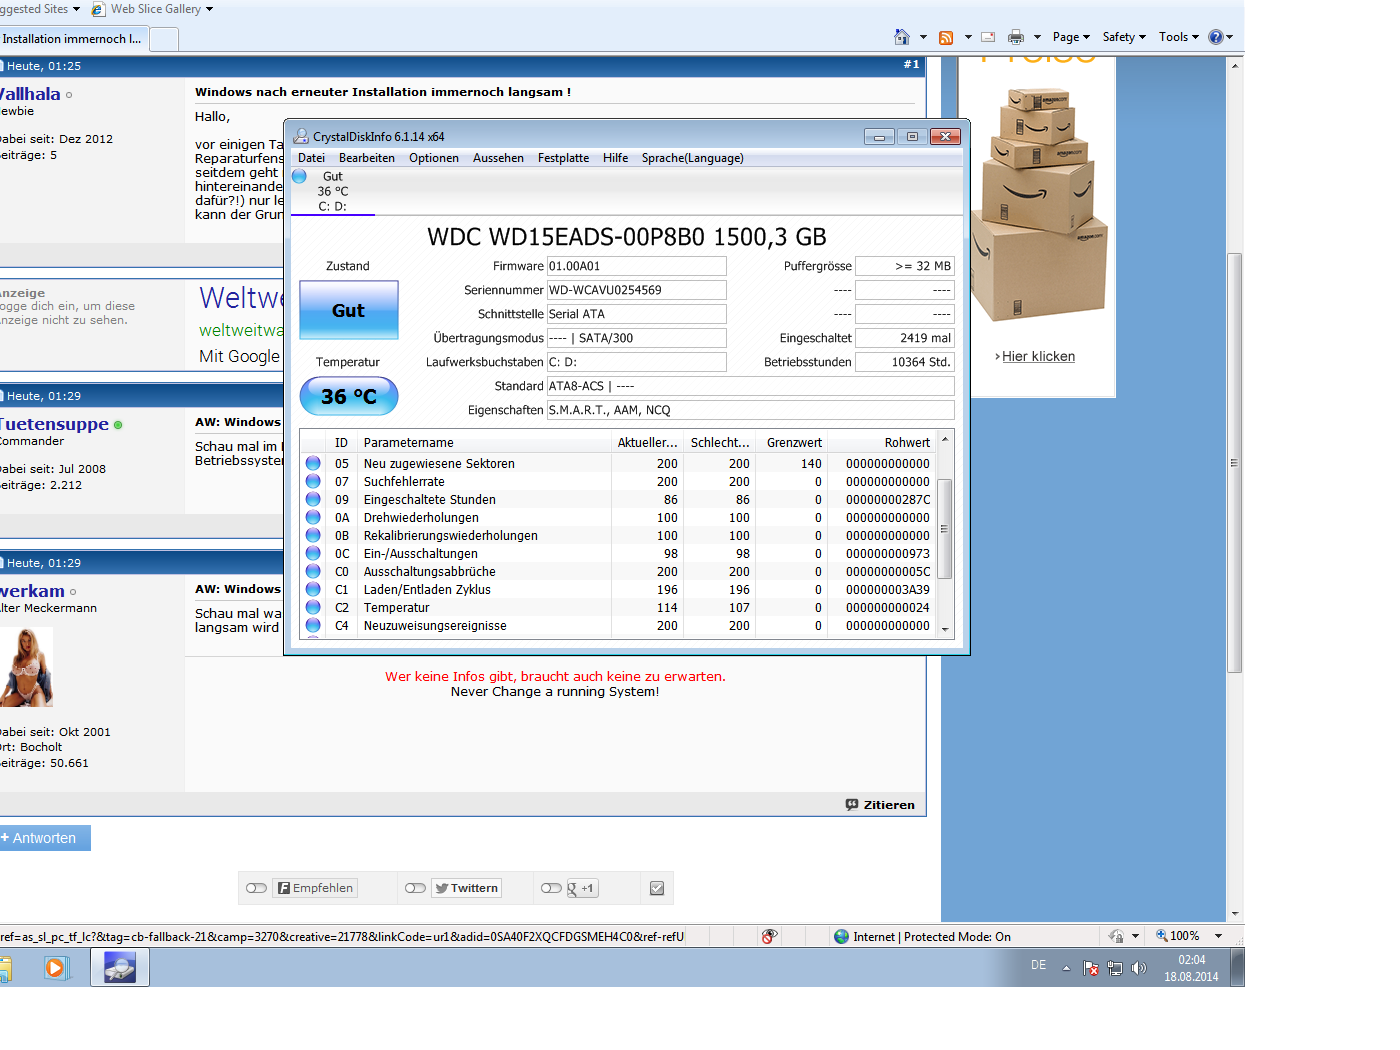This screenshot has width=1400, height=1050.
Task: Click the status orb for Neu zugewiesene Sektoren
Action: tap(313, 463)
